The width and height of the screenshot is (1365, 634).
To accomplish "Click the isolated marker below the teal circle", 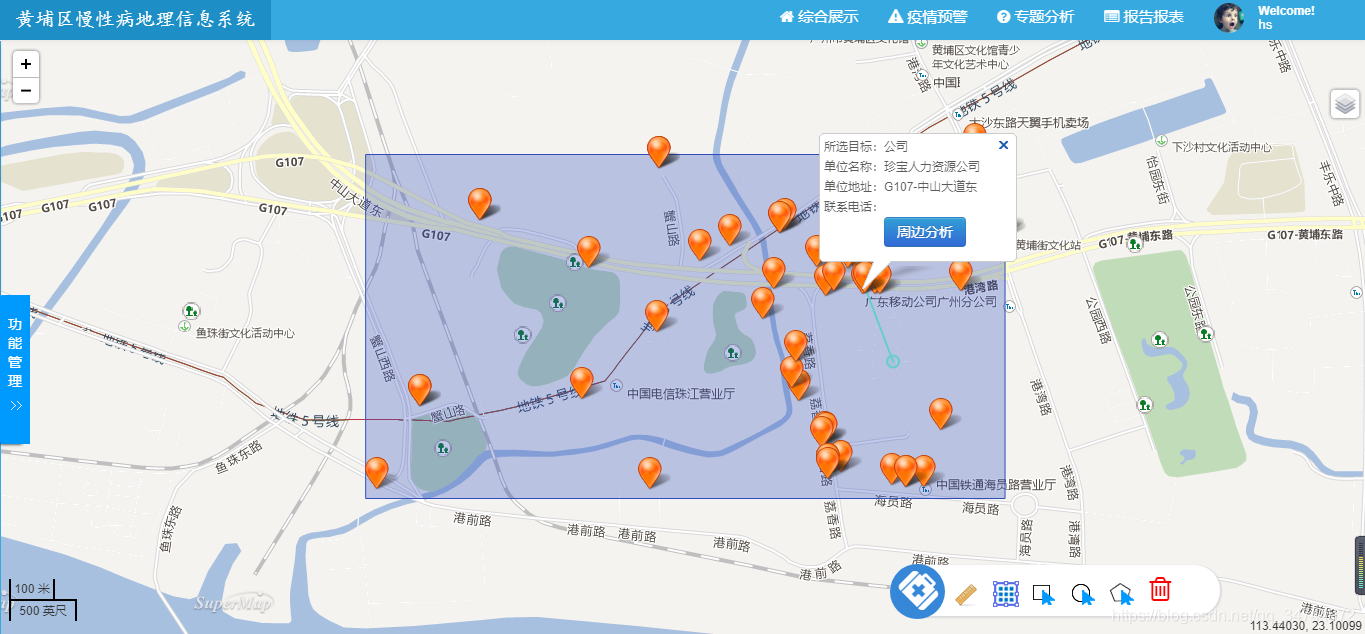I will pos(940,413).
